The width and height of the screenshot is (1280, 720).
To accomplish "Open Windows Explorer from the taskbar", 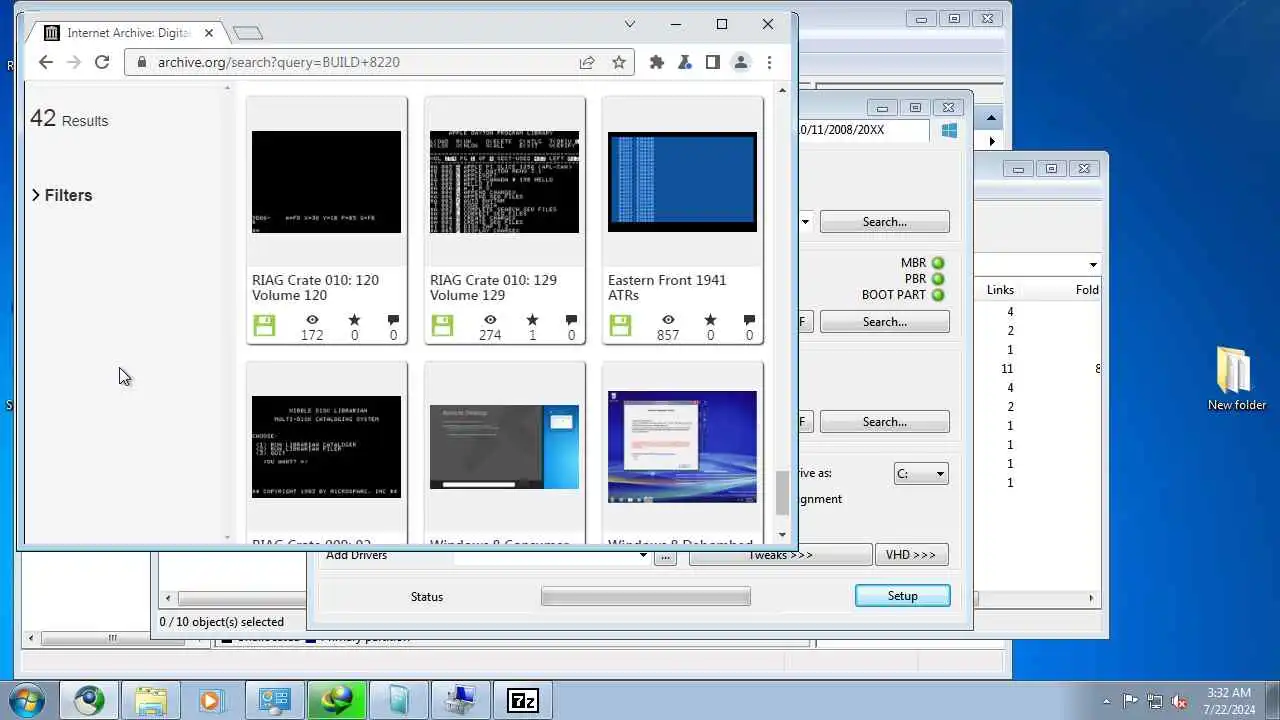I will (150, 700).
